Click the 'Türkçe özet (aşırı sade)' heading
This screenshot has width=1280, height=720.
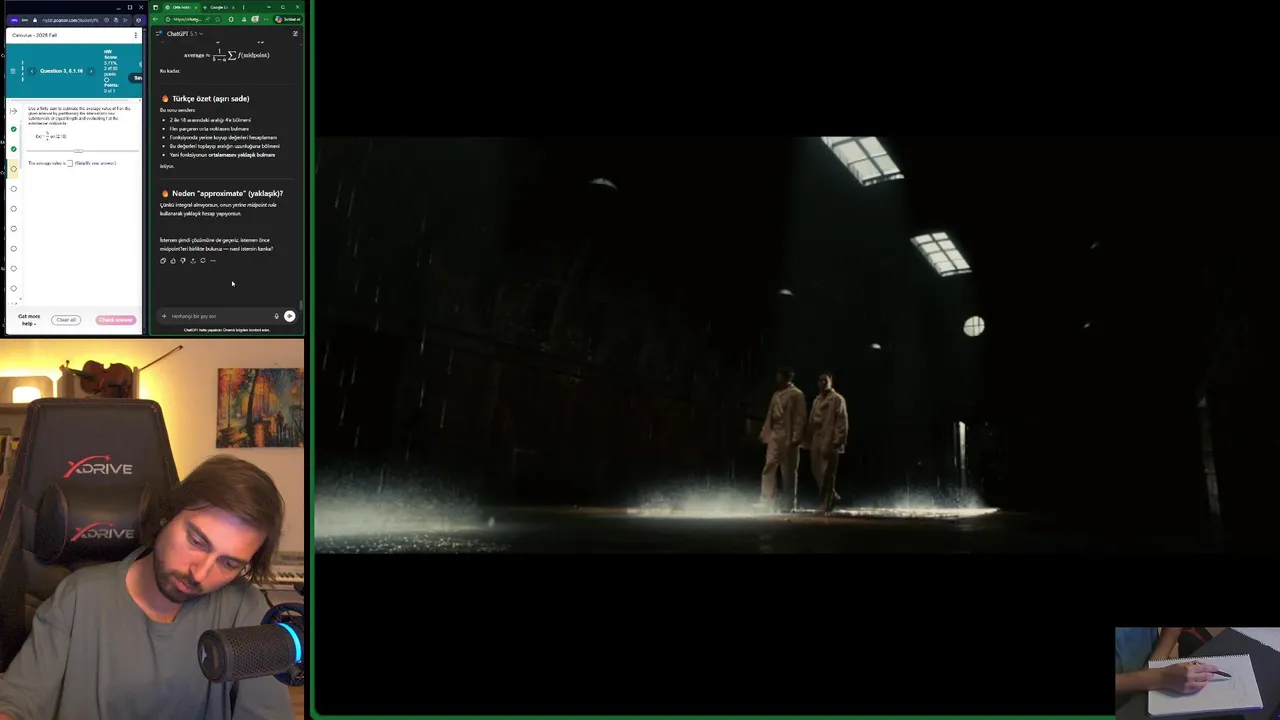pyautogui.click(x=210, y=99)
